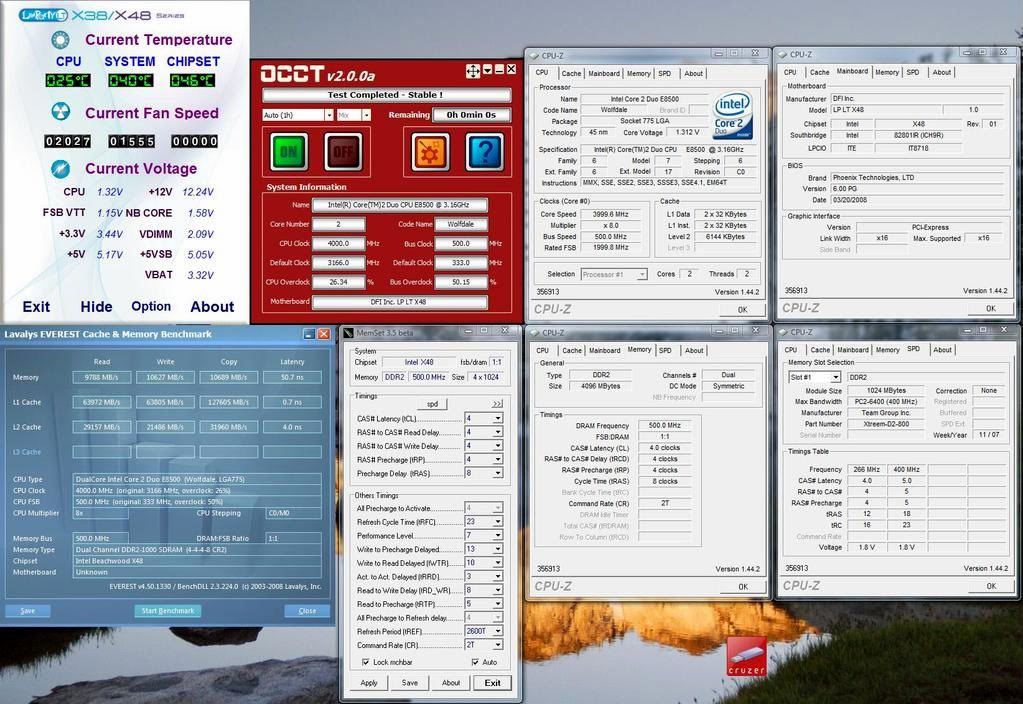
Task: Open RAS# to CAS# Read Delay dropdown
Action: pyautogui.click(x=498, y=432)
